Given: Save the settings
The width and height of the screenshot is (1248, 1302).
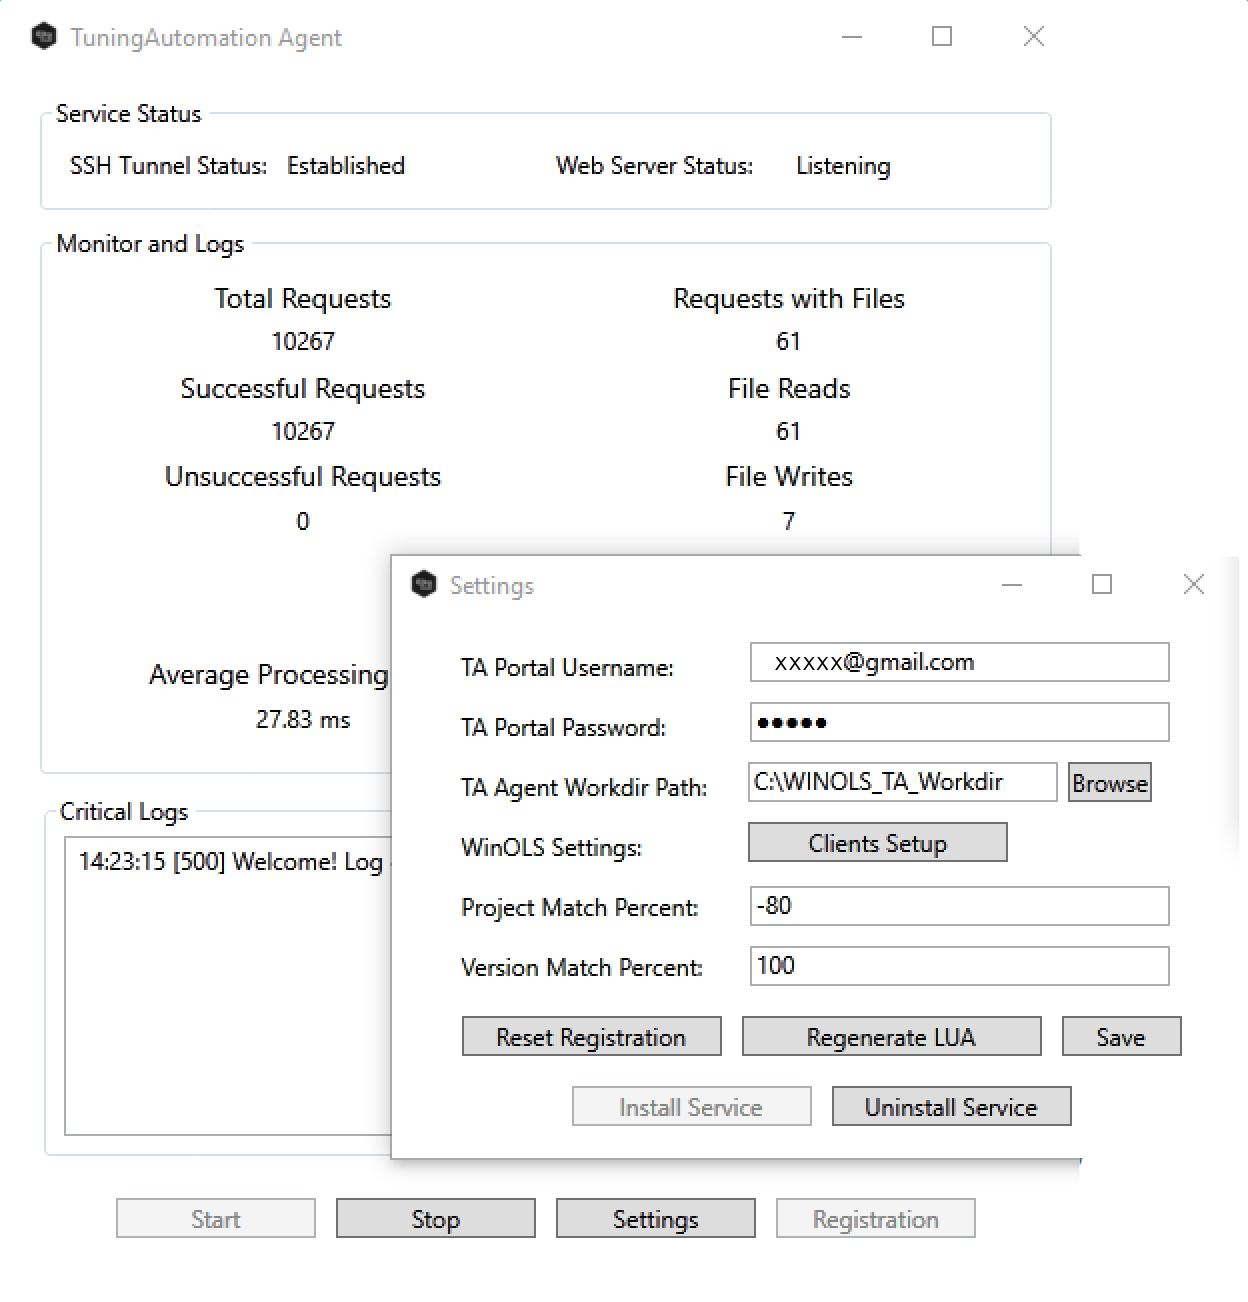Looking at the screenshot, I should 1121,1037.
